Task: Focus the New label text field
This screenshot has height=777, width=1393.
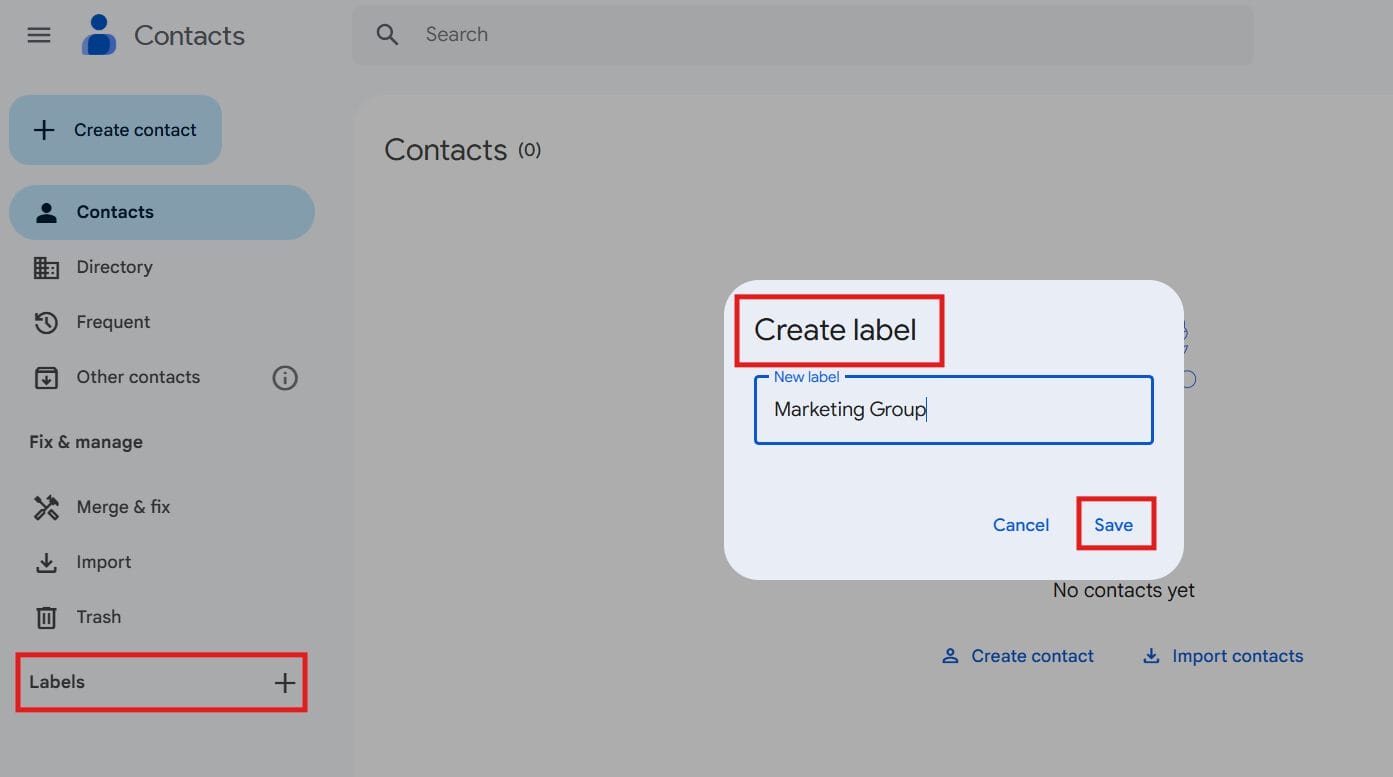Action: coord(953,410)
